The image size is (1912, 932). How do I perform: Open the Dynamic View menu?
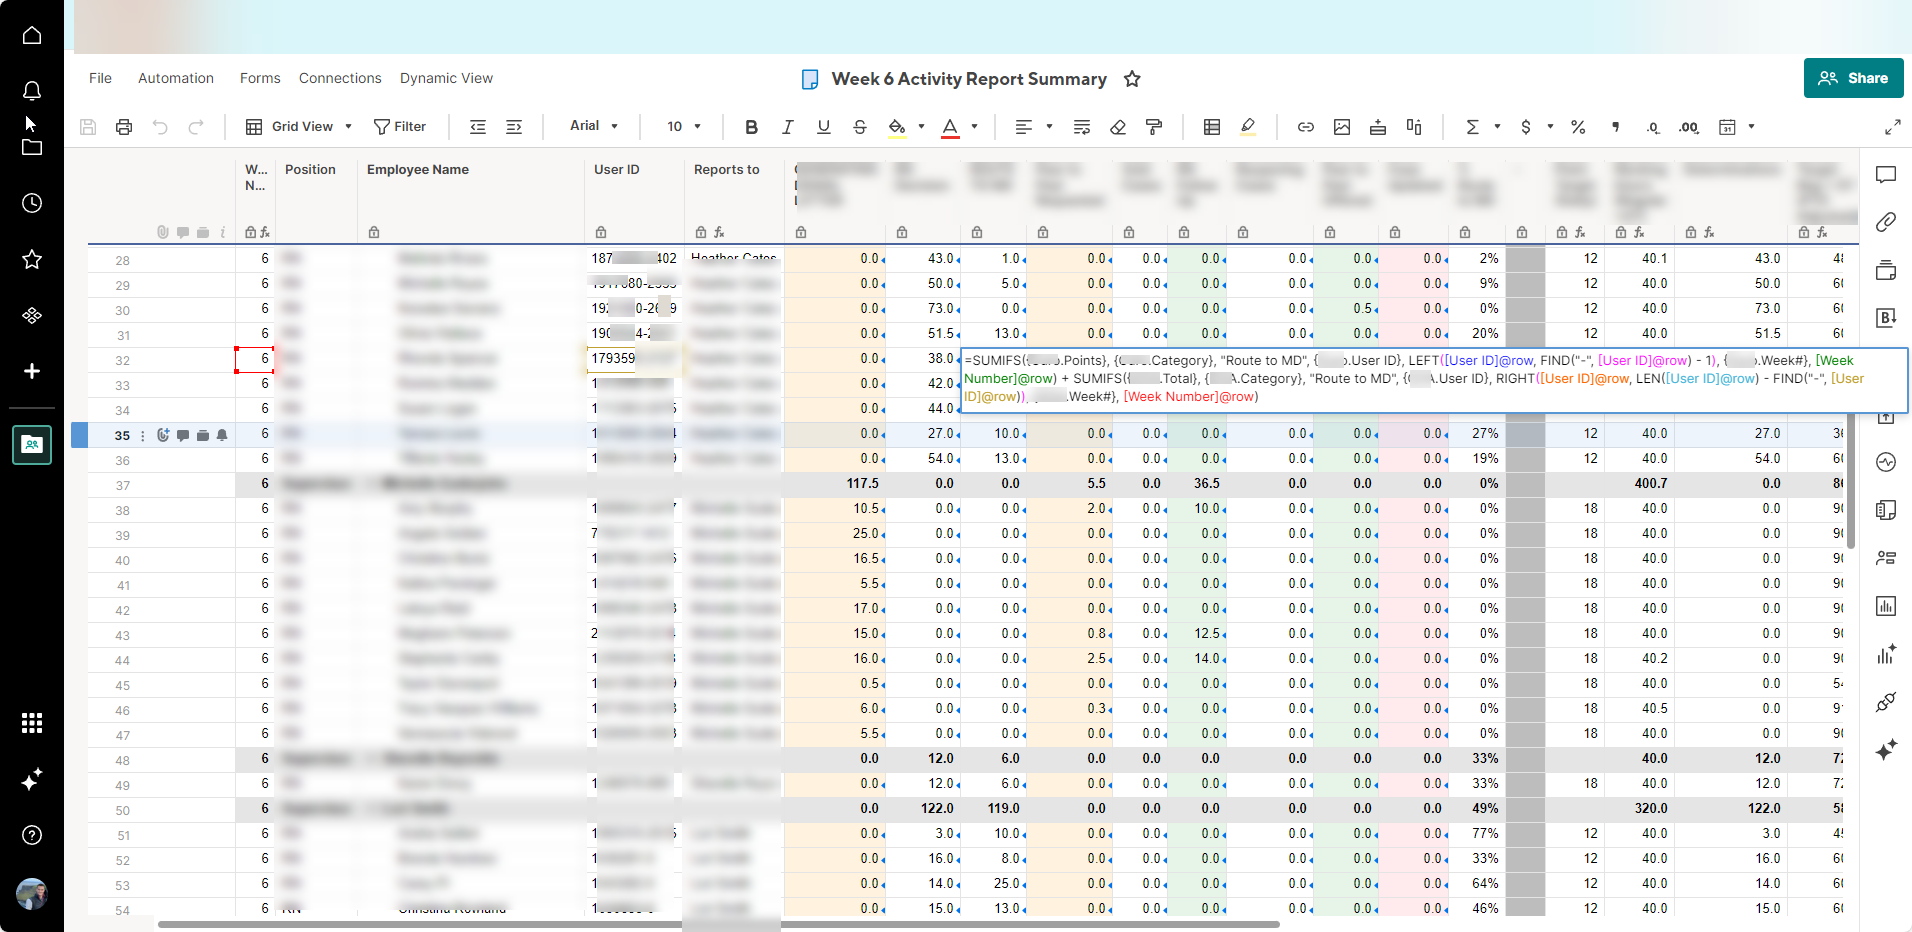[x=446, y=78]
